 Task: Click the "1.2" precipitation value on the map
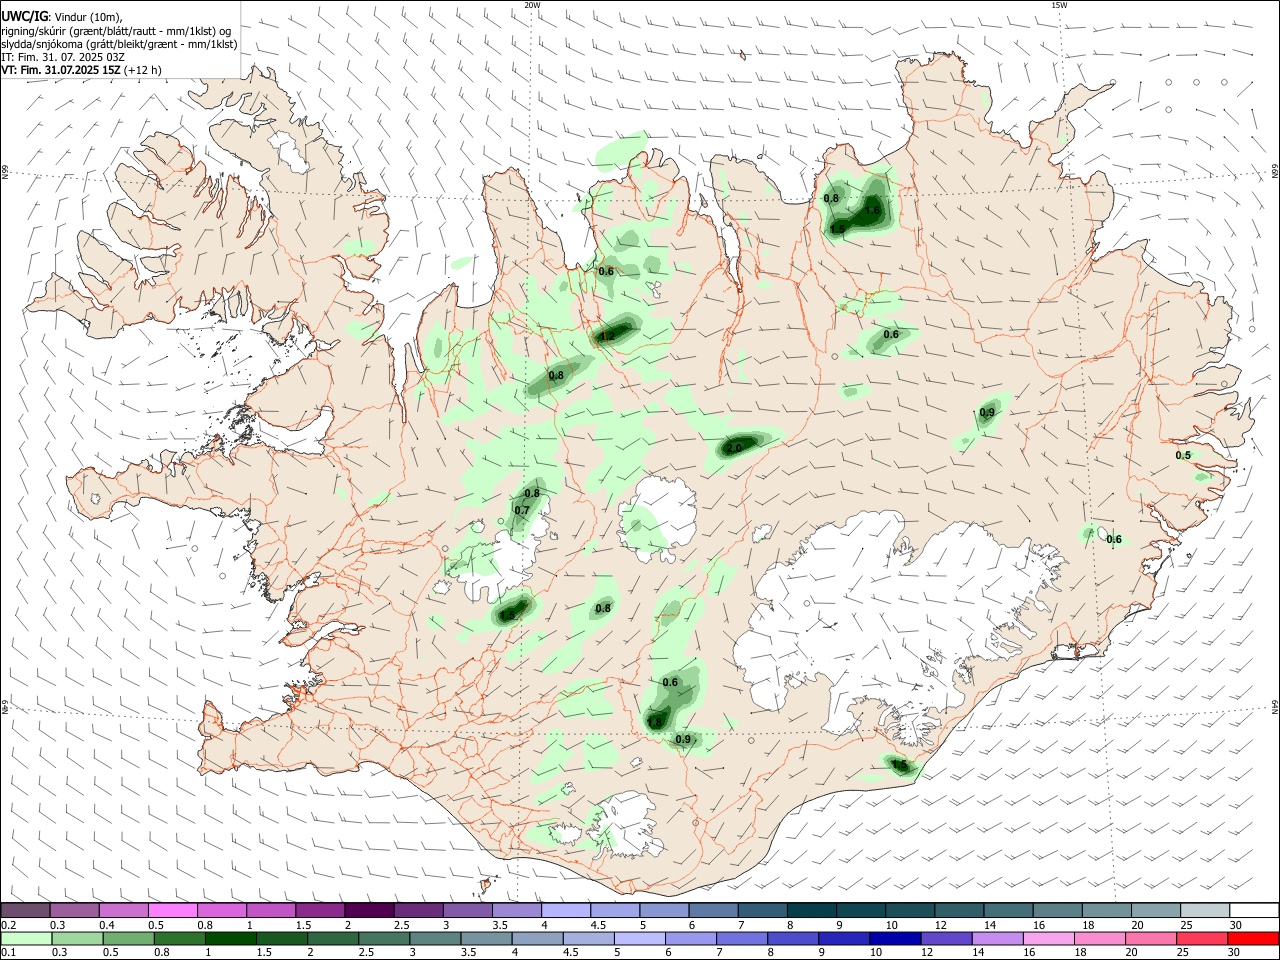coord(607,336)
